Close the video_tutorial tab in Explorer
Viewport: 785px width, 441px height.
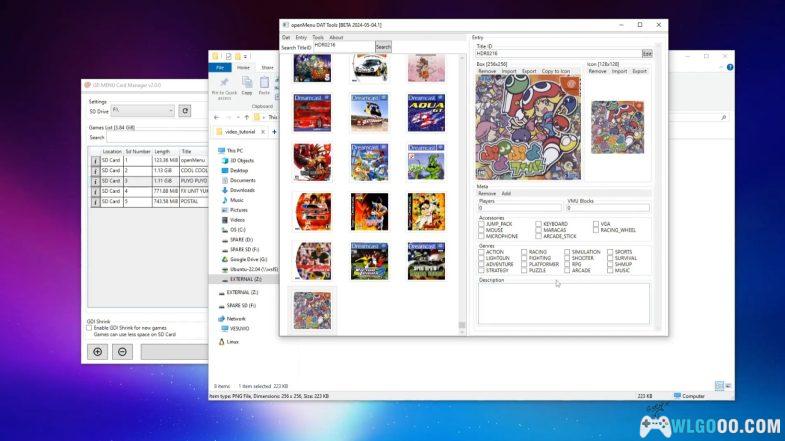[x=263, y=132]
